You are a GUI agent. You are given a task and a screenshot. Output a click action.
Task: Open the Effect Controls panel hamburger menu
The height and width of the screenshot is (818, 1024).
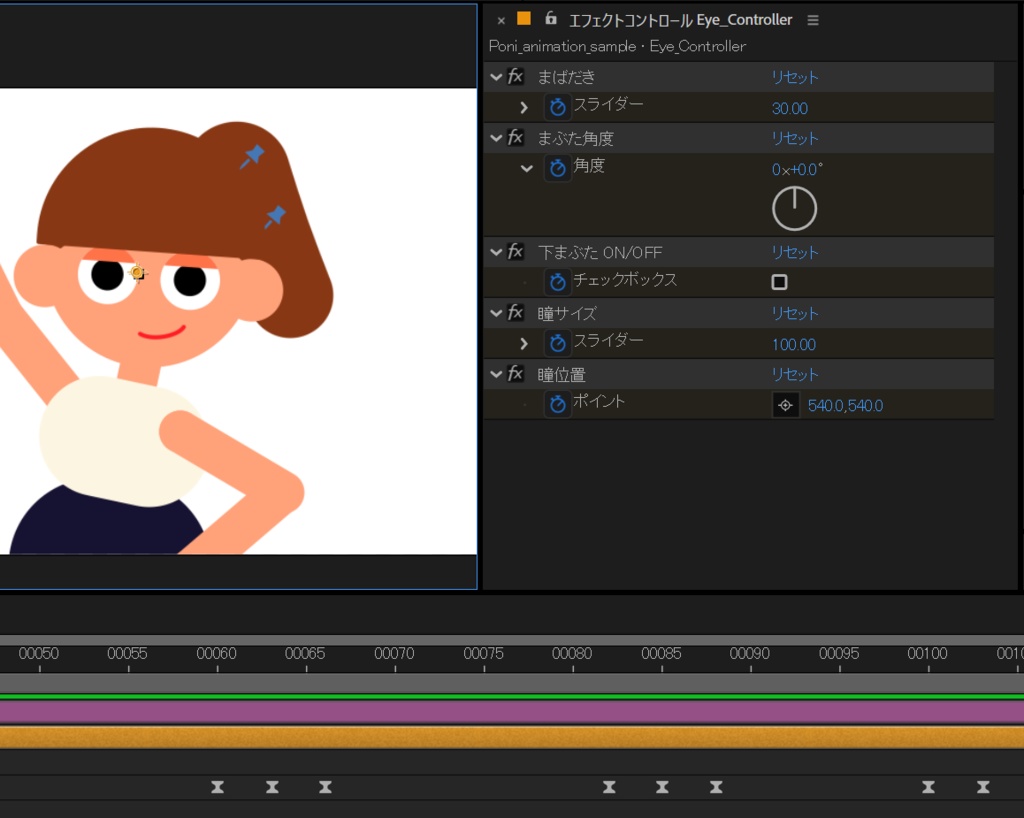[x=813, y=19]
